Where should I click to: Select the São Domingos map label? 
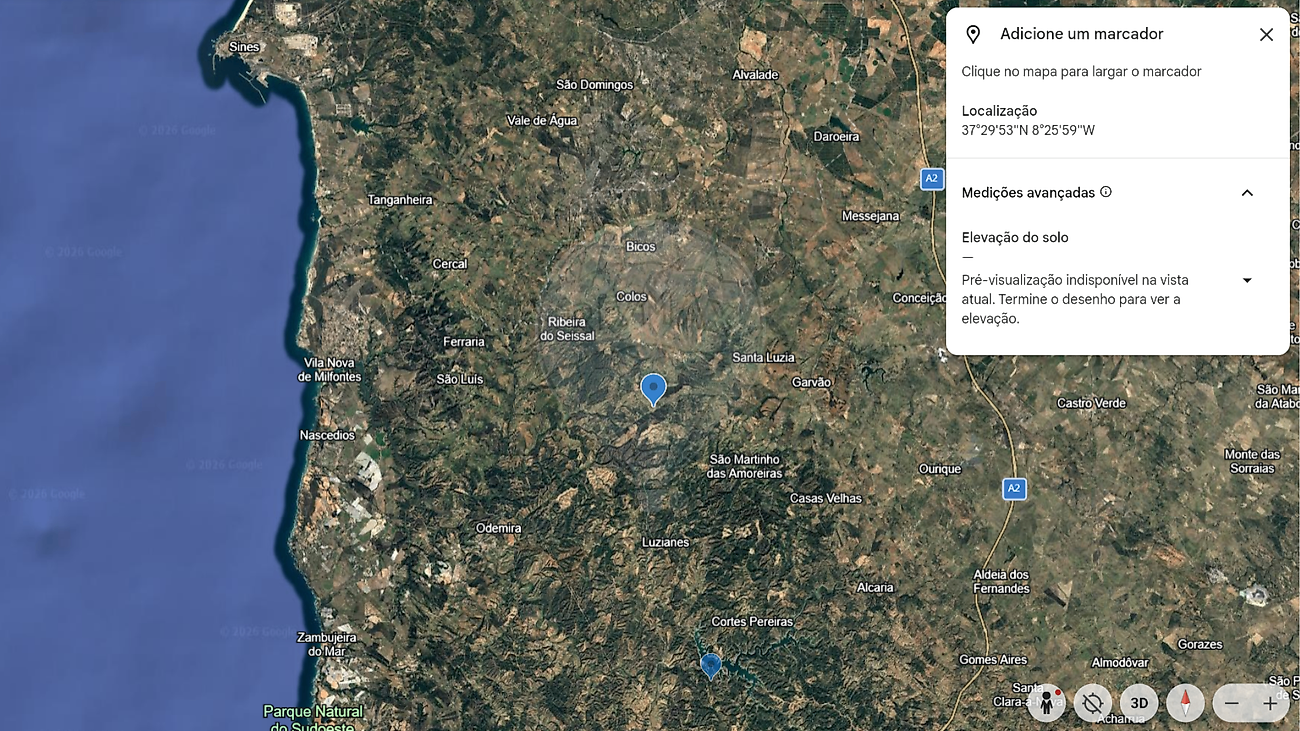pyautogui.click(x=595, y=85)
